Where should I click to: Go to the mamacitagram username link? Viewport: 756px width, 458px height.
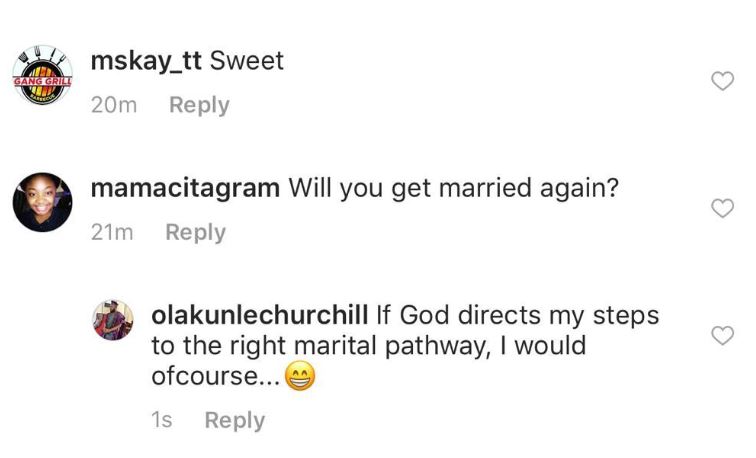click(x=185, y=188)
